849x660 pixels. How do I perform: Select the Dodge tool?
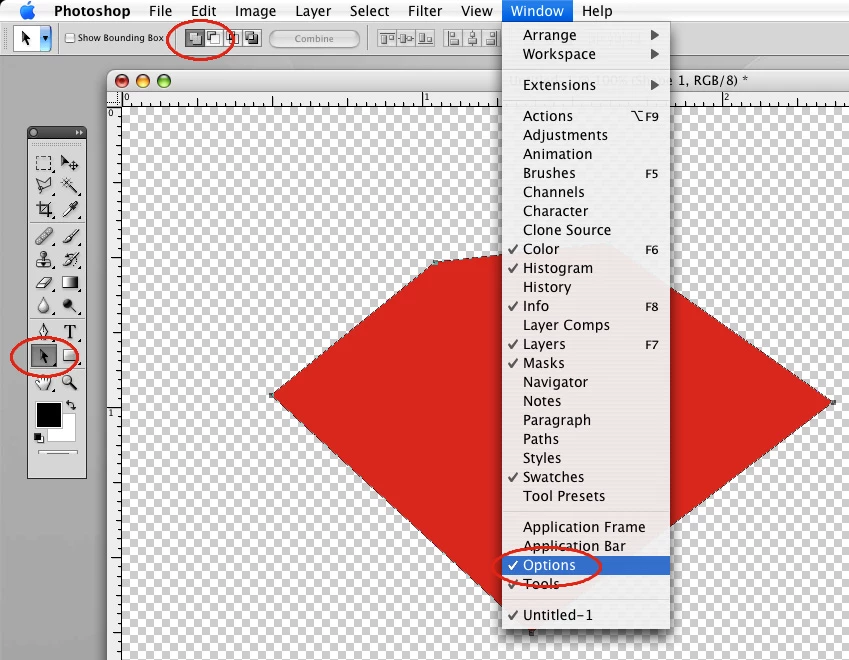[x=69, y=306]
